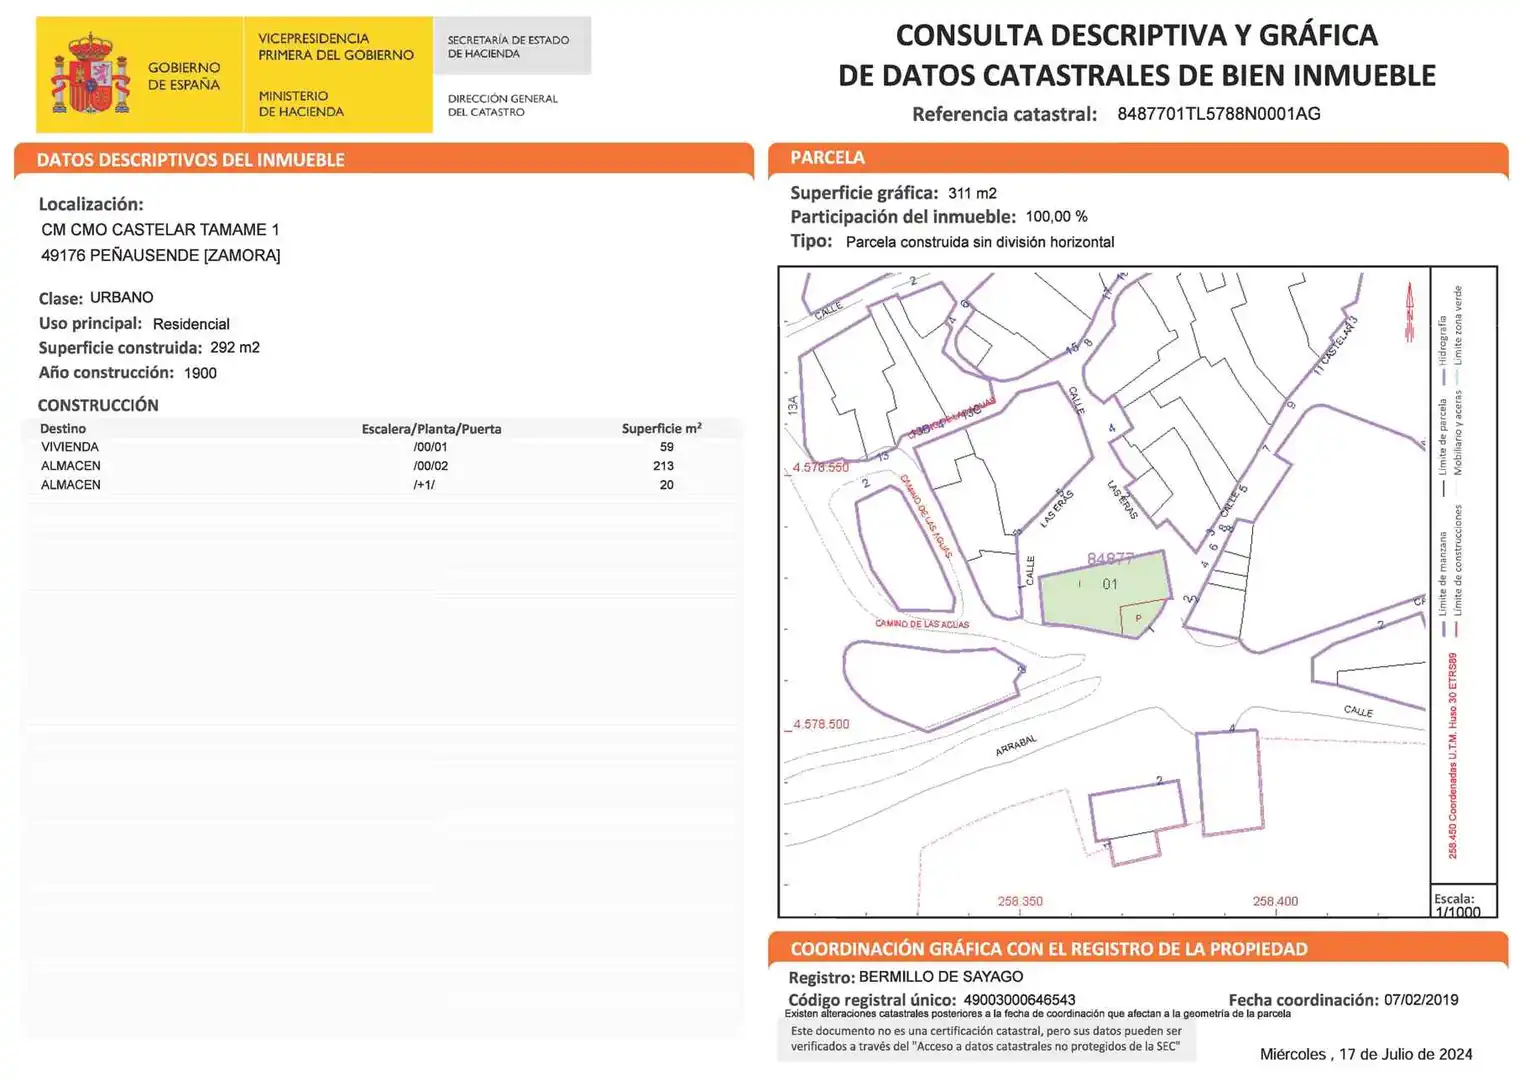
Task: Click the class value 'URBANO'
Action: 122,298
